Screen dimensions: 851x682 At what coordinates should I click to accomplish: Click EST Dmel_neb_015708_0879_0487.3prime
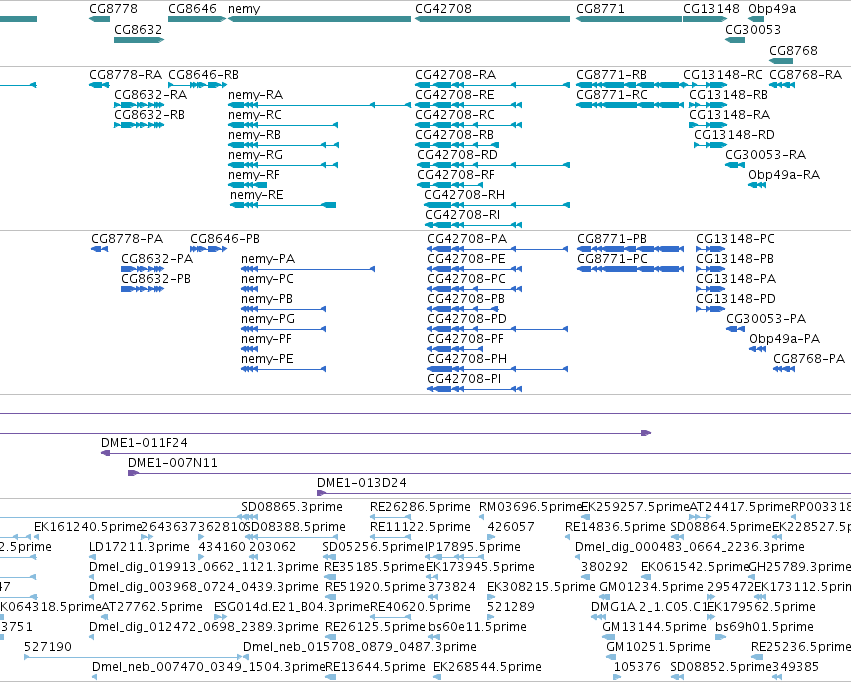click(x=359, y=647)
